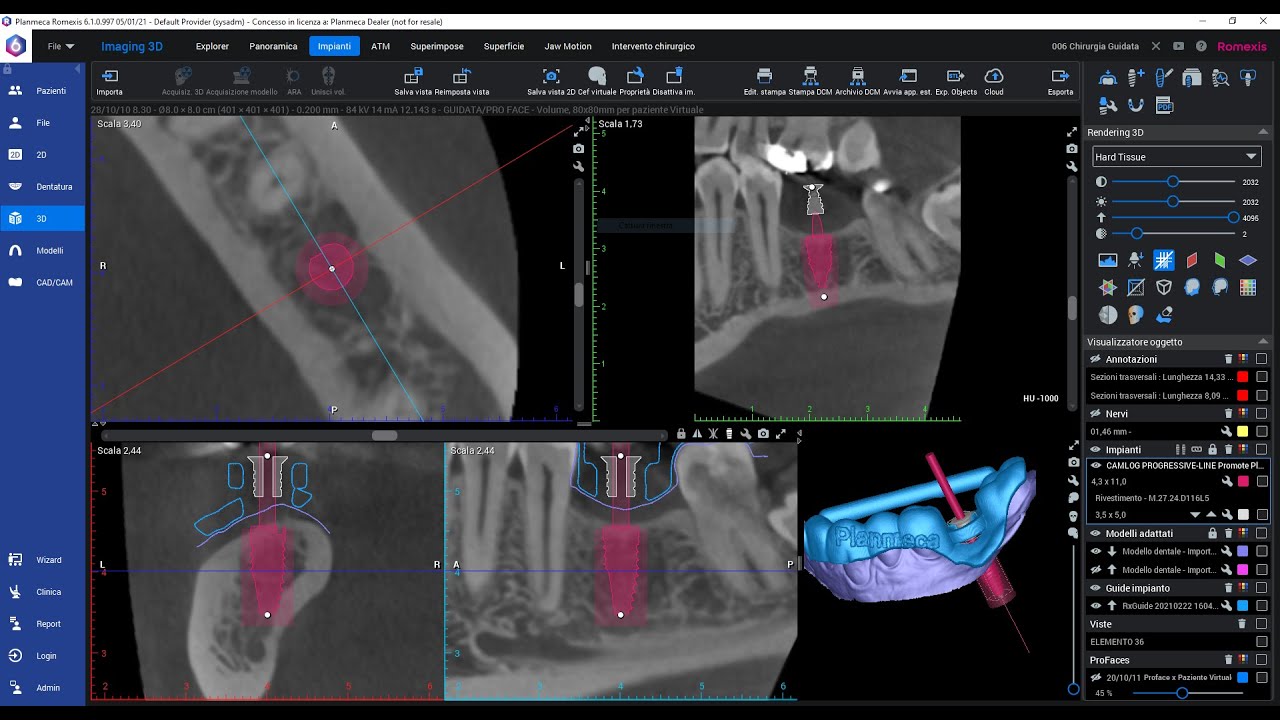Click Avvia app. est. icon
1280x720 pixels.
(908, 76)
